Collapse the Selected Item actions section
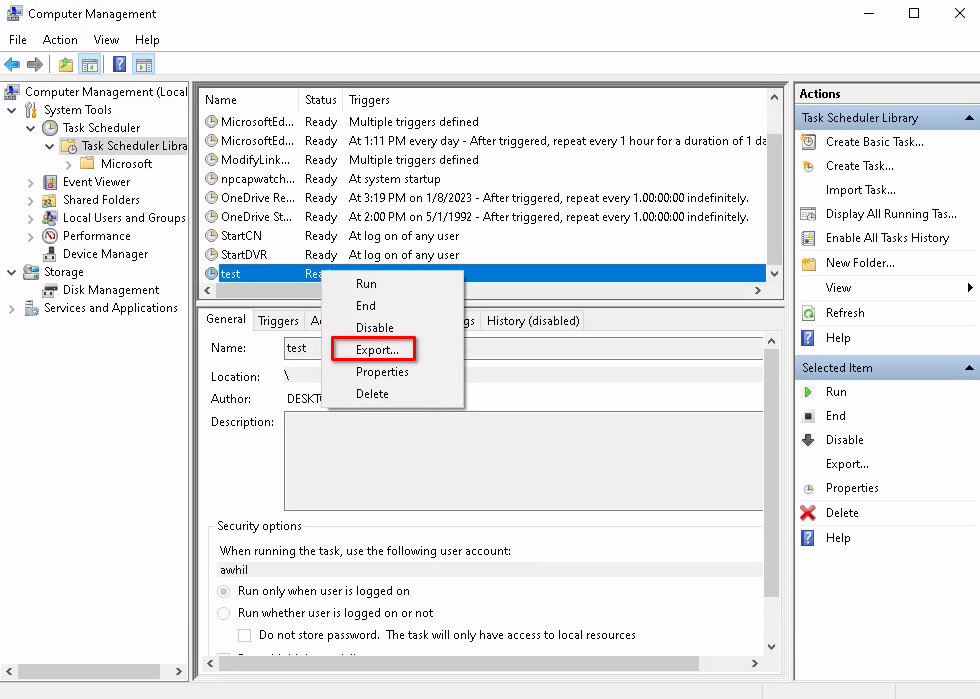 pos(969,368)
